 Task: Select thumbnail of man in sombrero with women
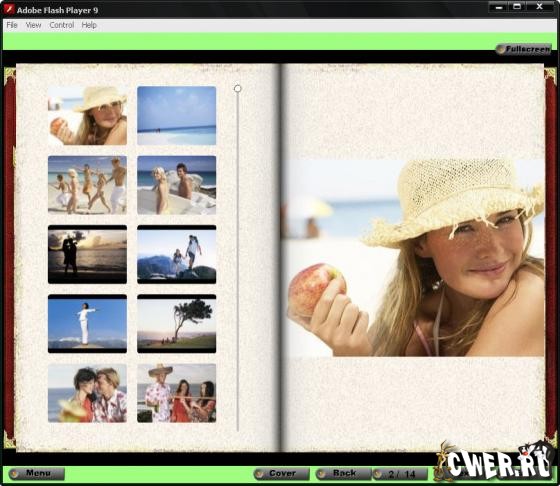pos(176,393)
